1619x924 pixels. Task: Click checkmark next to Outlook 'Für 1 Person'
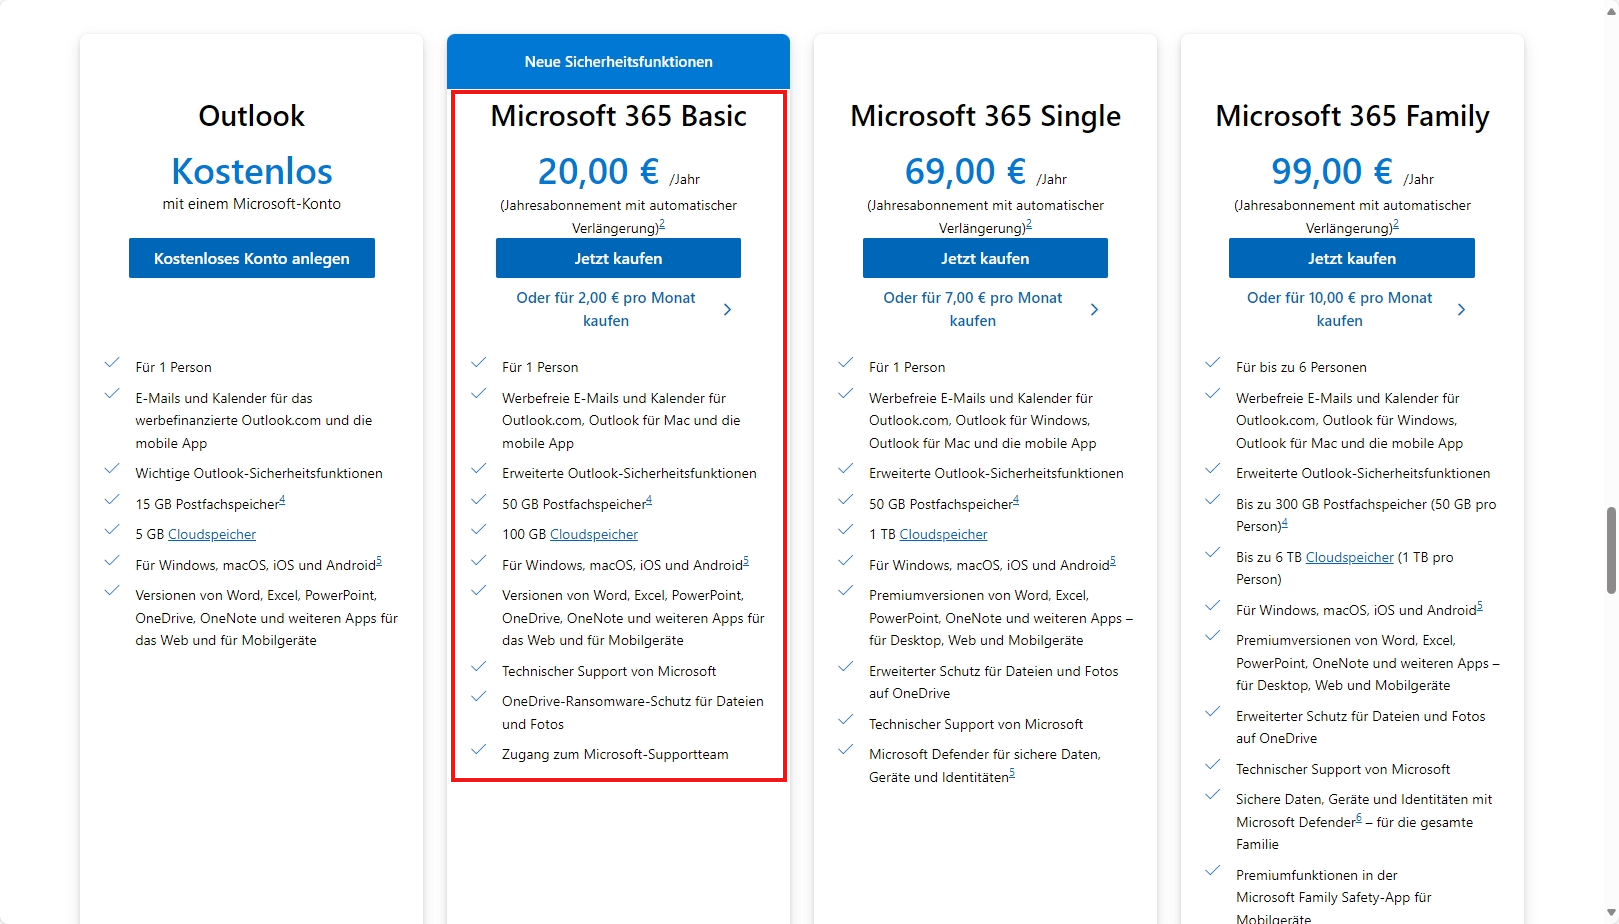click(x=112, y=363)
